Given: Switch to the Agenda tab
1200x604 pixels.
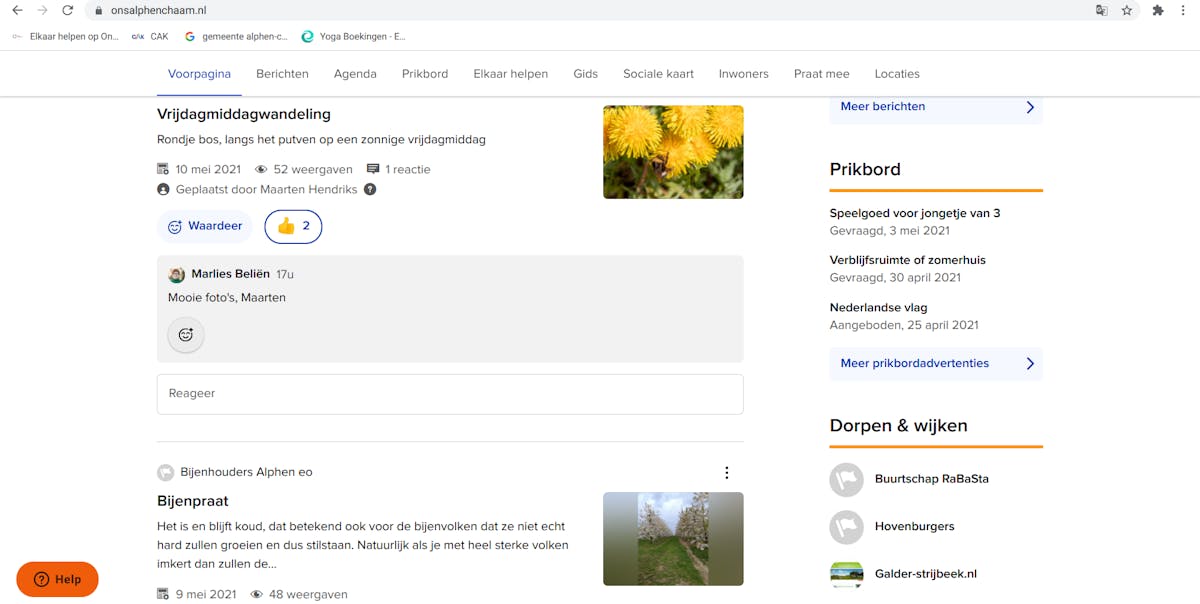Looking at the screenshot, I should [x=355, y=74].
